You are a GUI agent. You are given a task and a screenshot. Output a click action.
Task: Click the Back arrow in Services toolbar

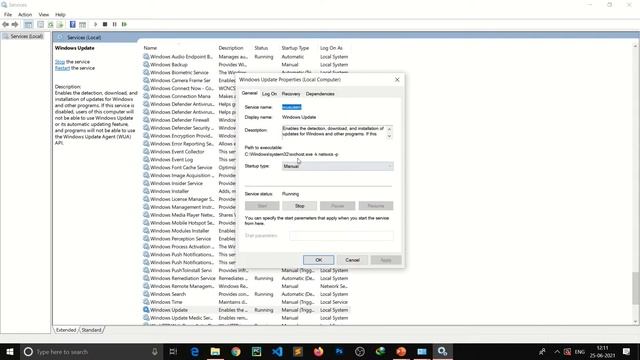tap(5, 24)
